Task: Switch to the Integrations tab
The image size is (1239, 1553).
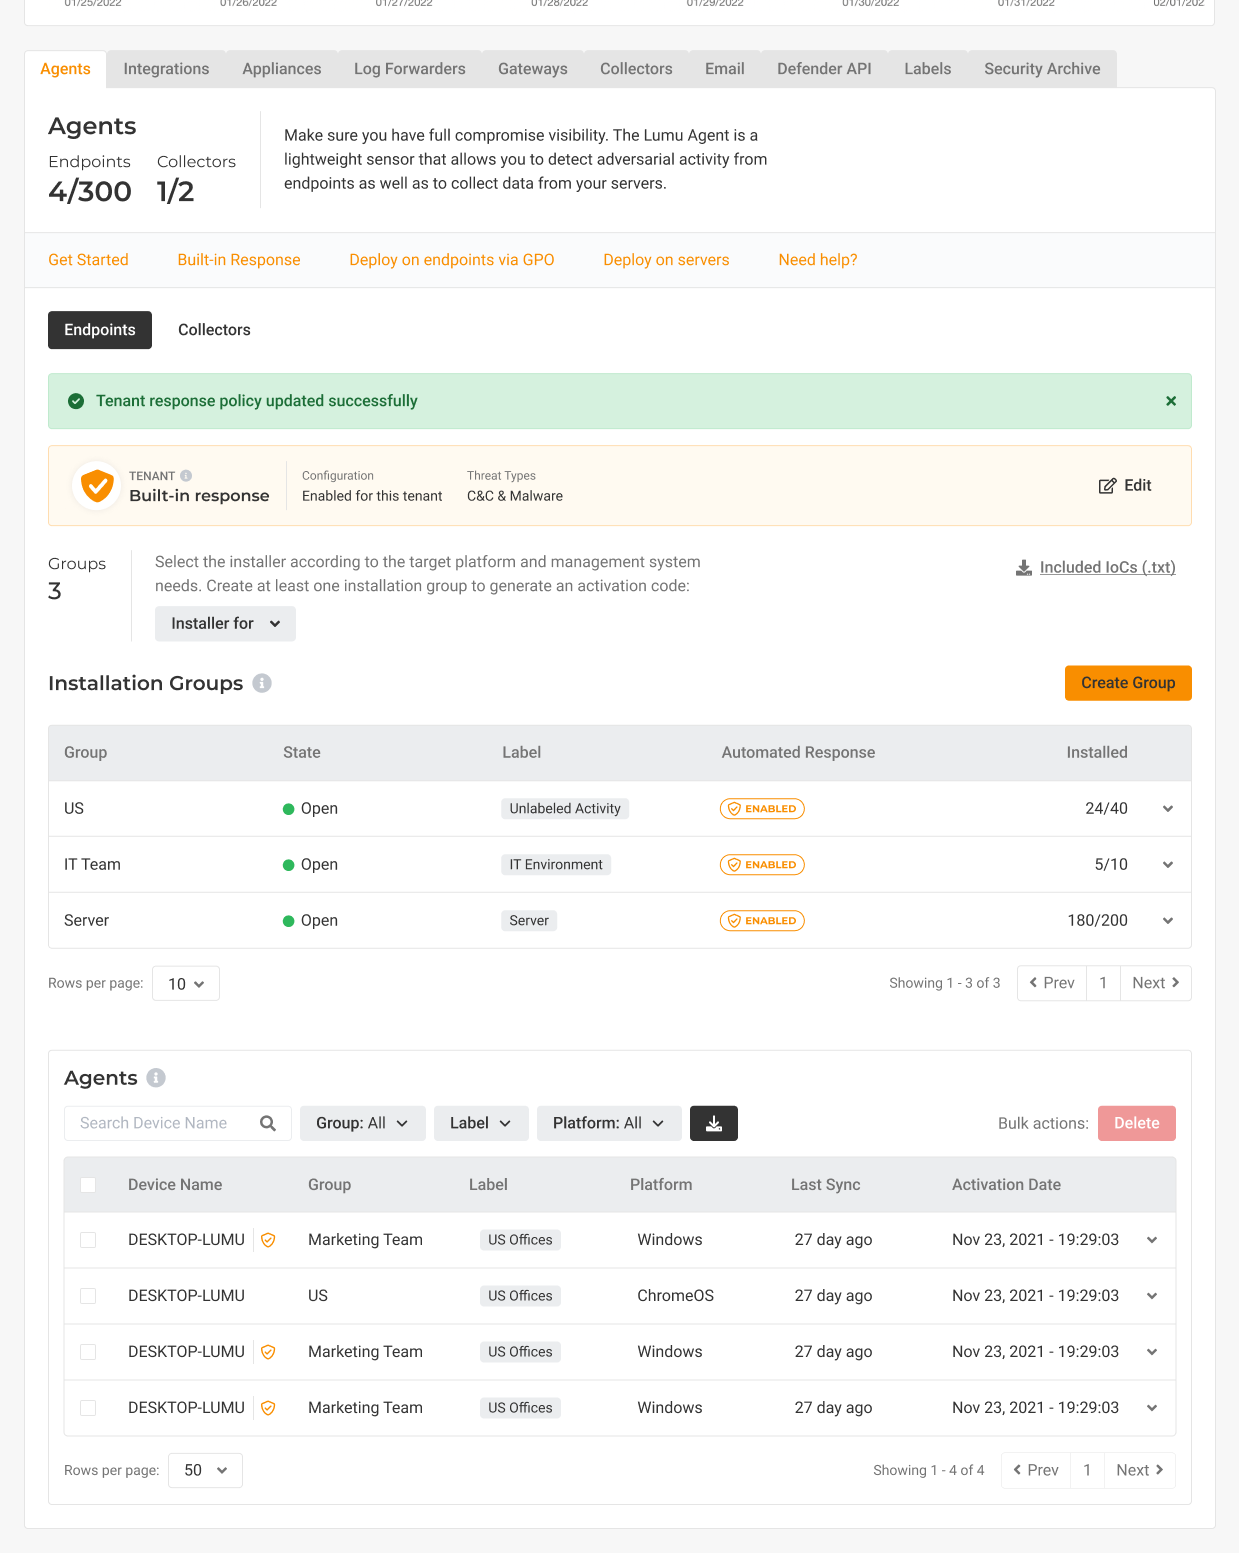Action: [166, 69]
